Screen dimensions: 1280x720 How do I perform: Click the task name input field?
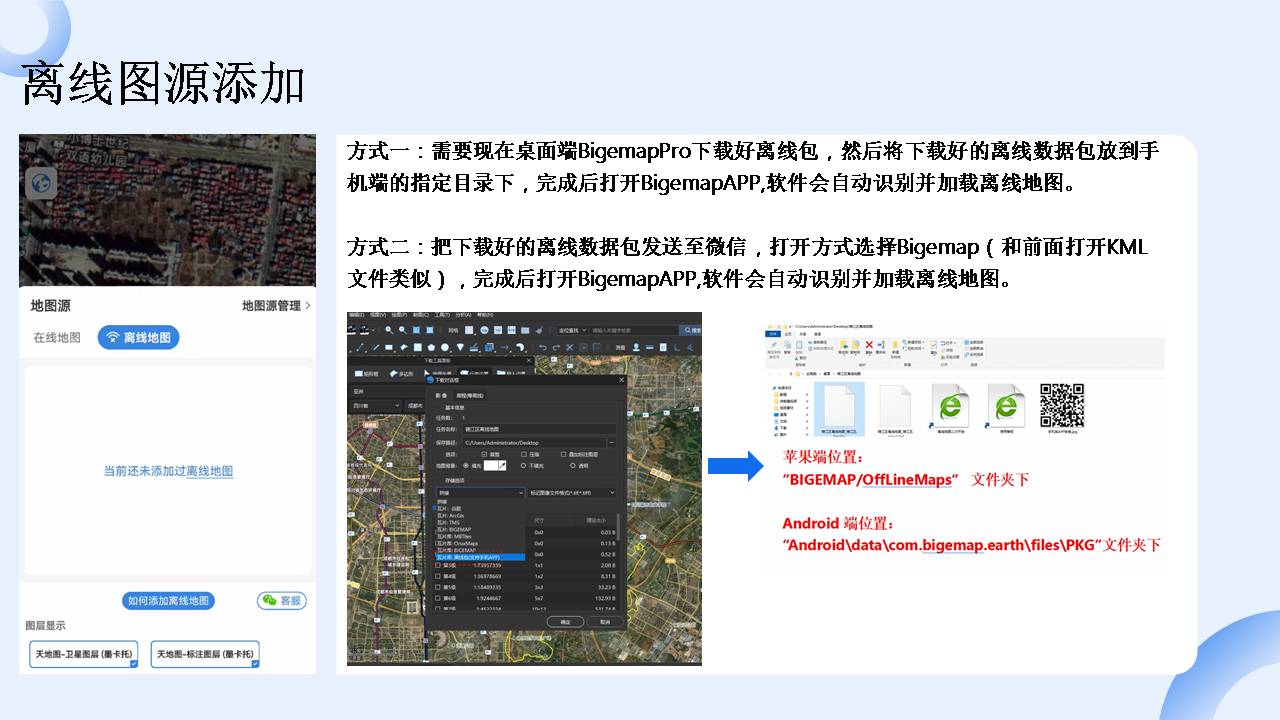[538, 429]
